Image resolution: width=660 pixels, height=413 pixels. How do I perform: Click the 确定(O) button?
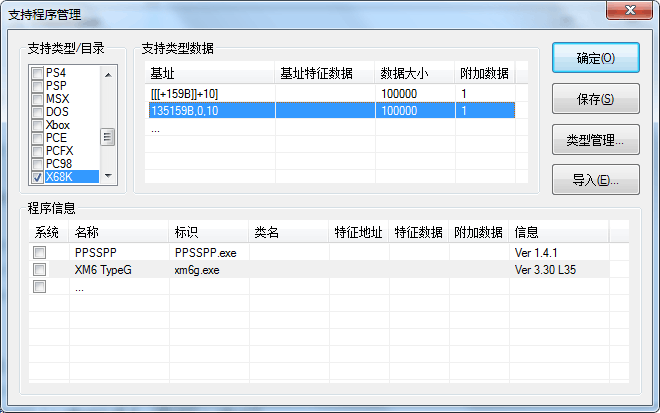click(595, 58)
